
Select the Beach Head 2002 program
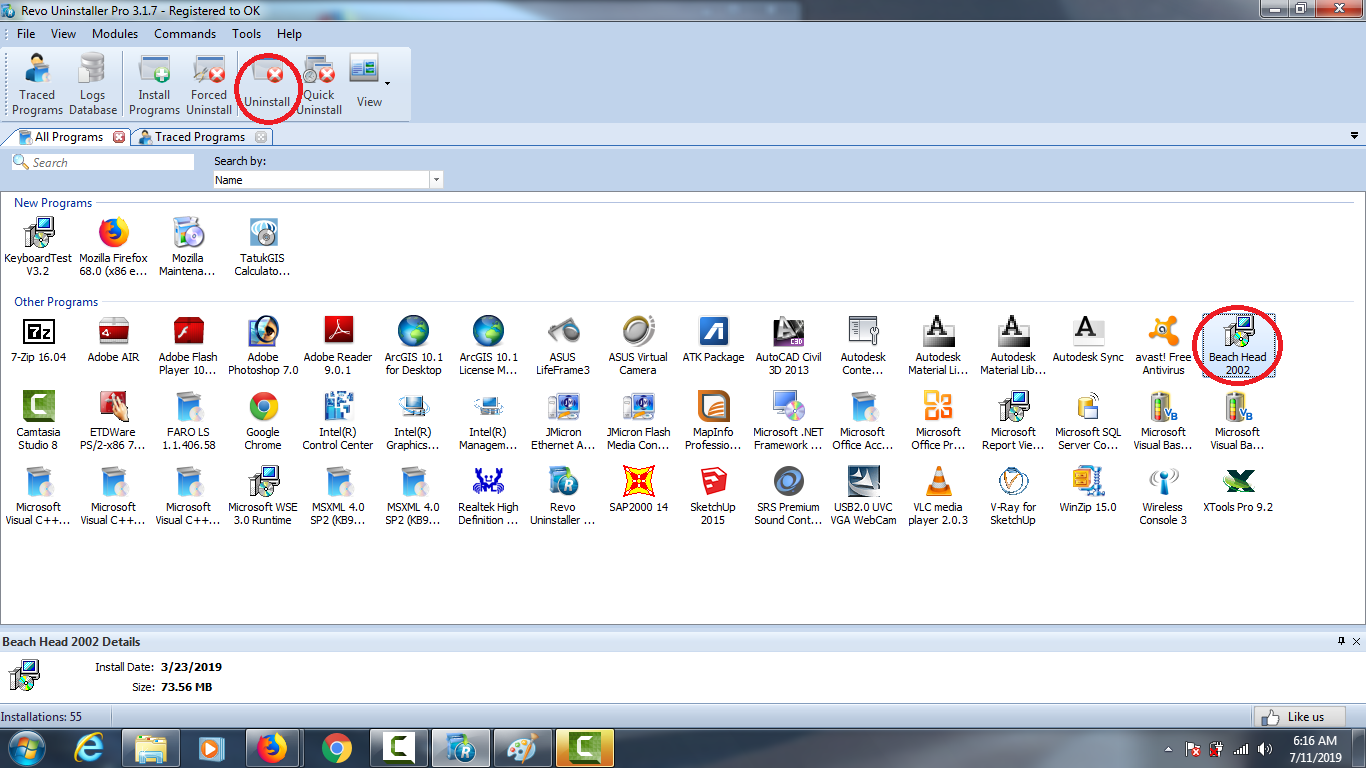point(1238,346)
